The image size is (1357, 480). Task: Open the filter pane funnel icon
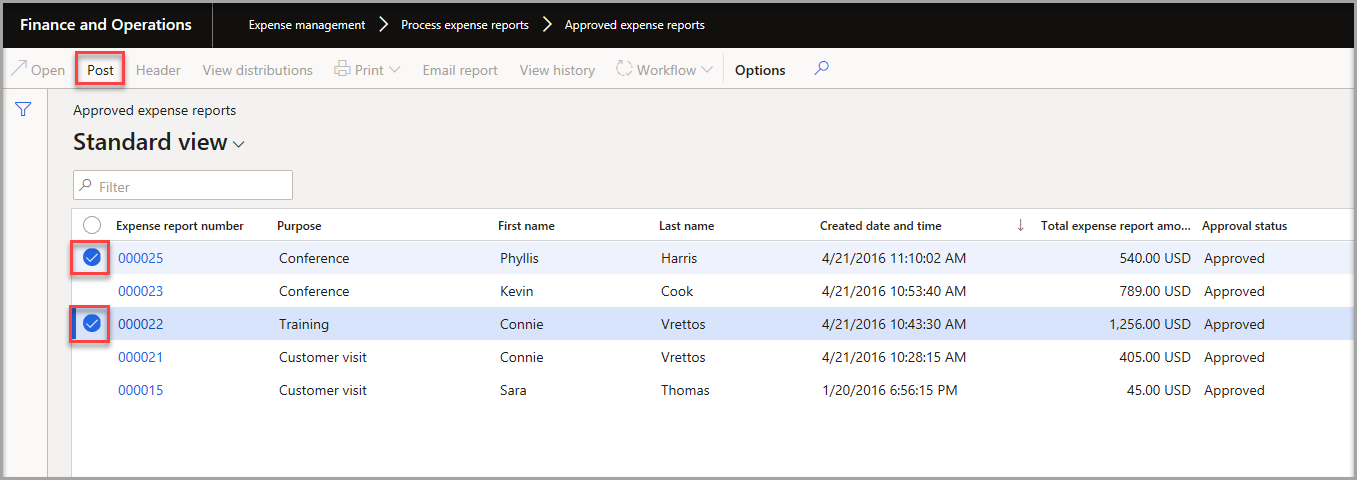tap(23, 109)
